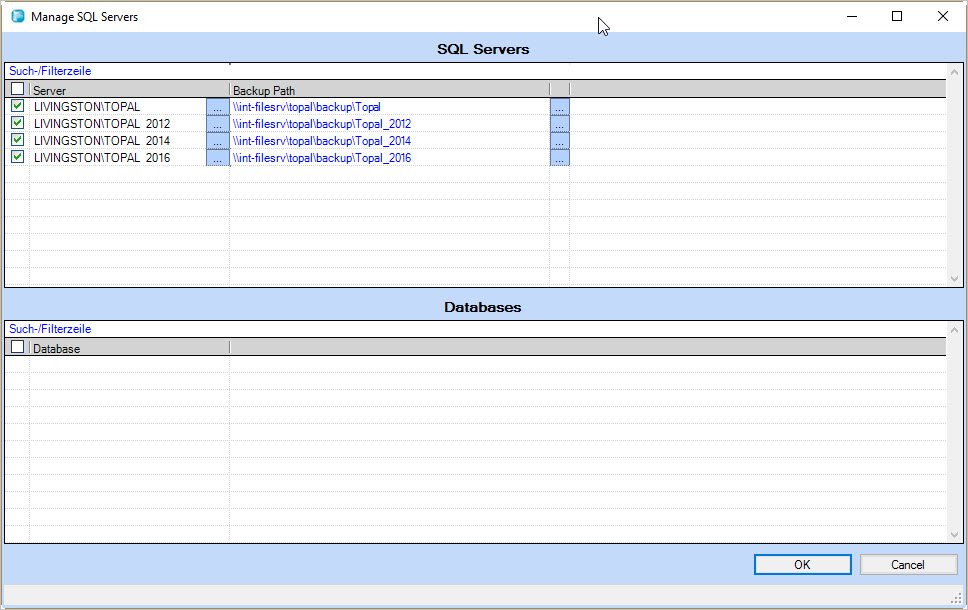Image resolution: width=968 pixels, height=610 pixels.
Task: Dismiss the dialog with Cancel
Action: coord(907,564)
